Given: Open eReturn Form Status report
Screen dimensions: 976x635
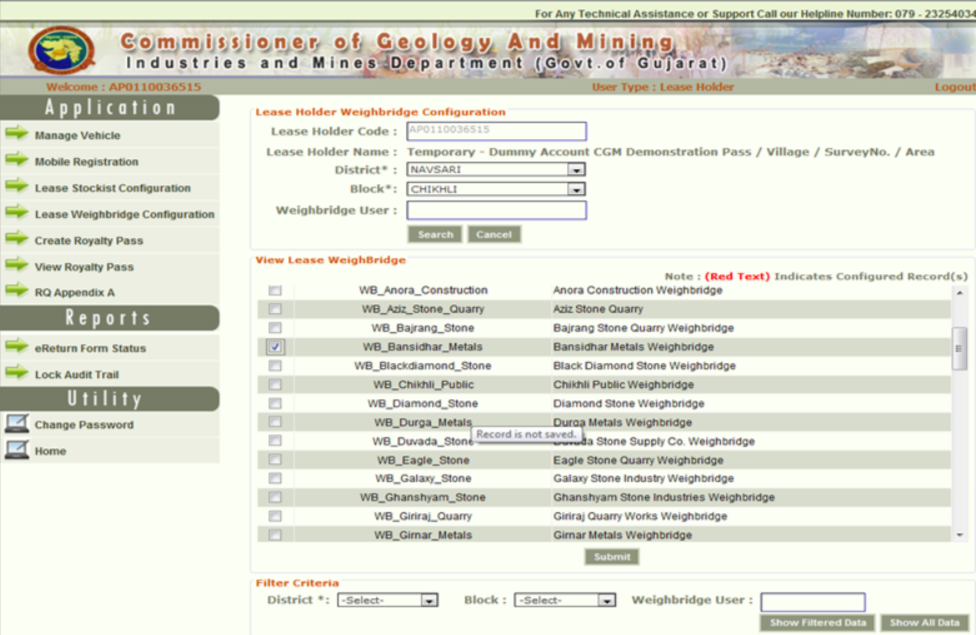Looking at the screenshot, I should tap(90, 349).
